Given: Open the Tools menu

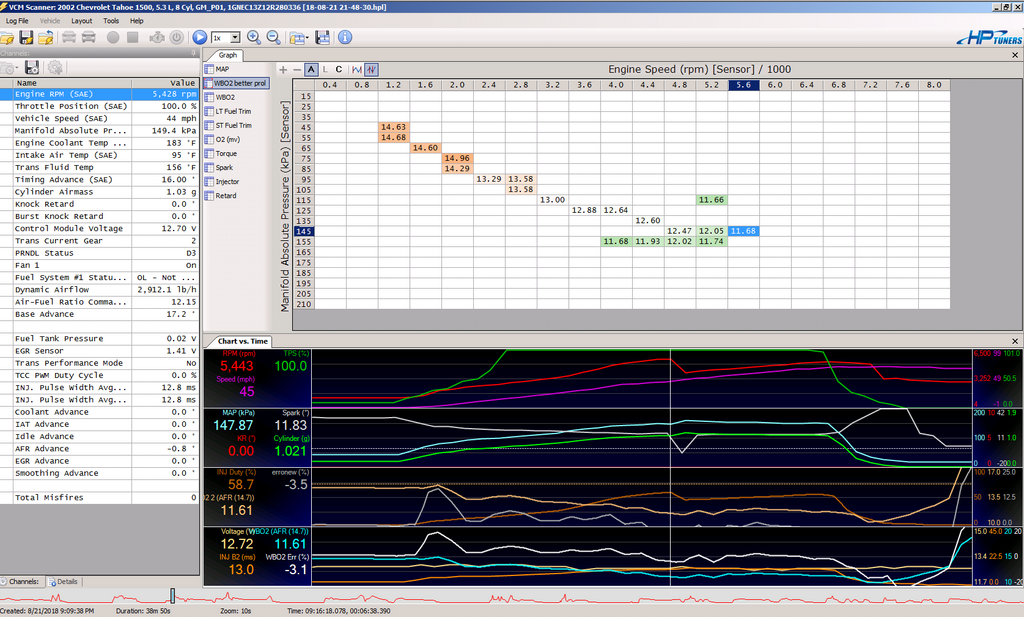Looking at the screenshot, I should click(x=111, y=21).
